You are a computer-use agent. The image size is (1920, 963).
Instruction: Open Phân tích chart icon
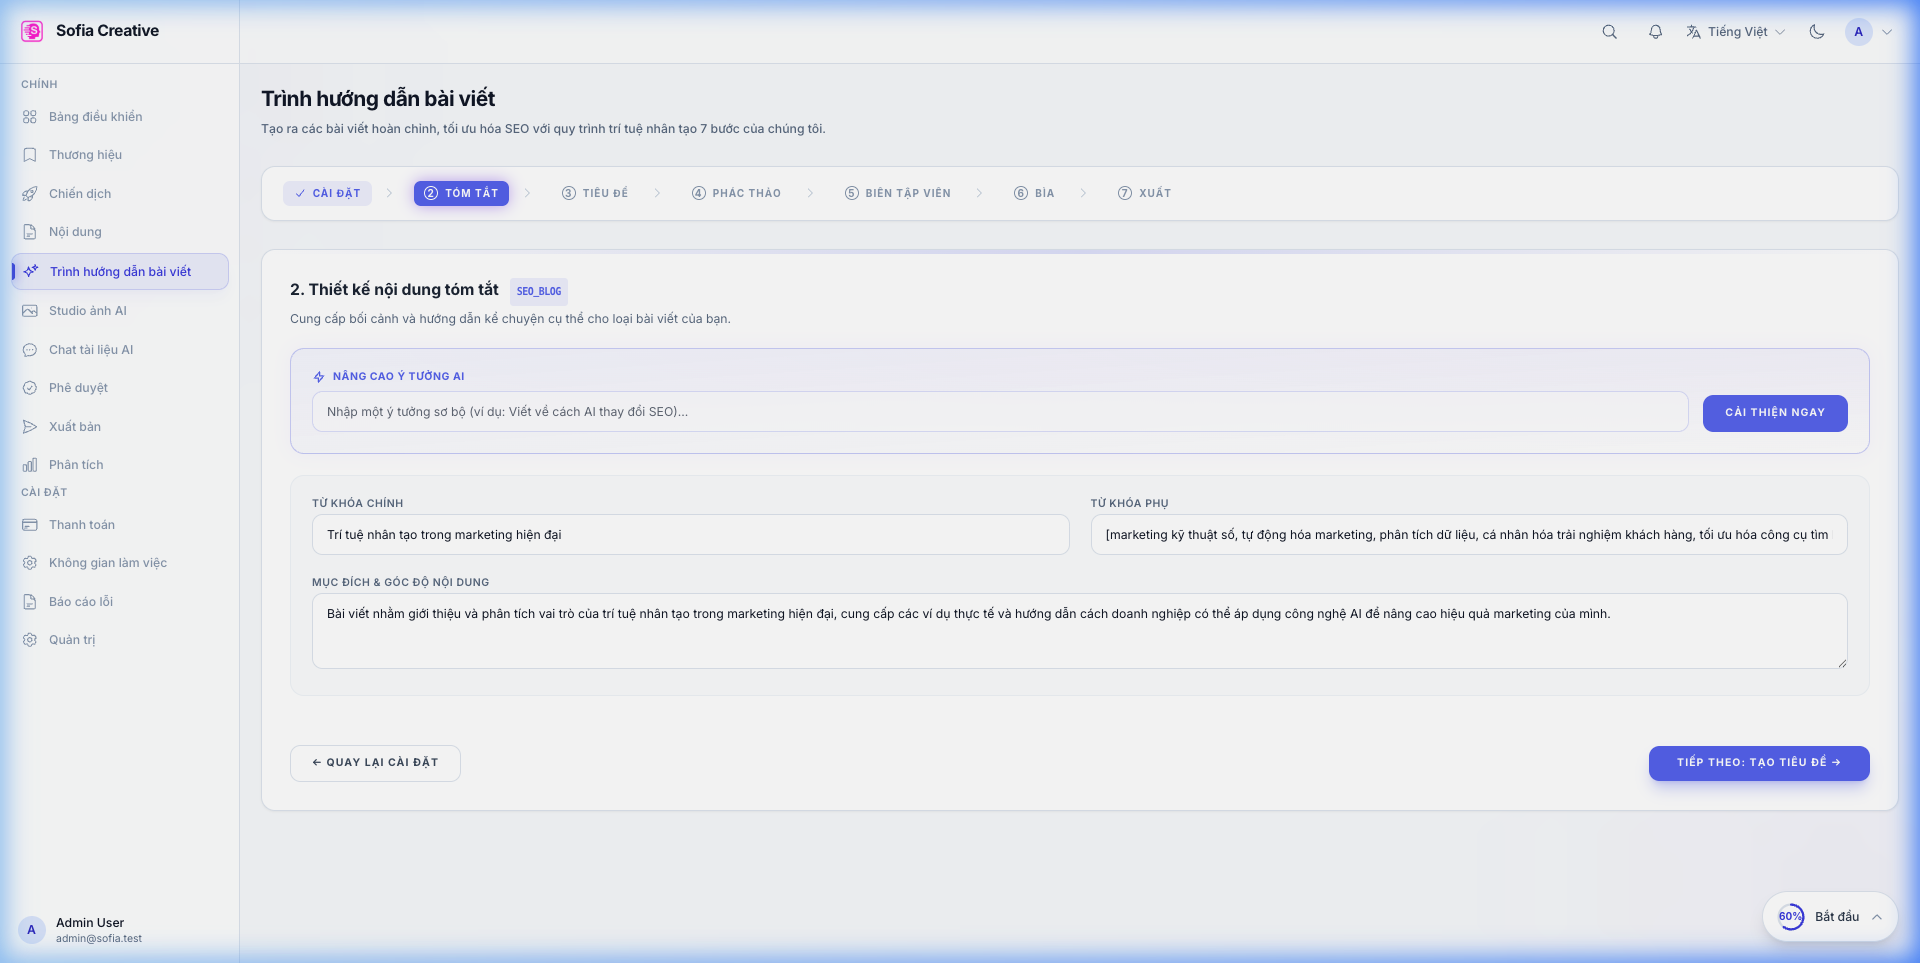pyautogui.click(x=30, y=465)
